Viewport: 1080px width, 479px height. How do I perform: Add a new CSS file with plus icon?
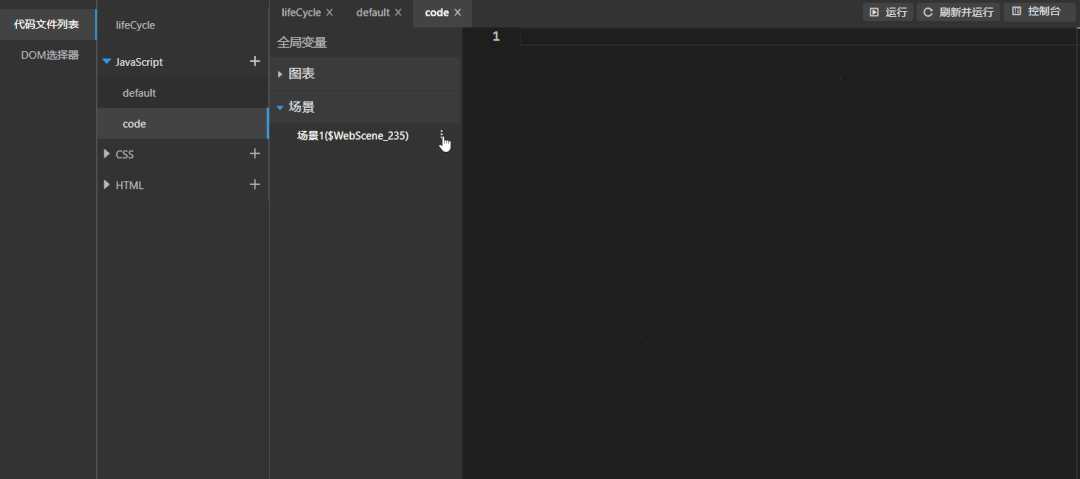pos(255,154)
